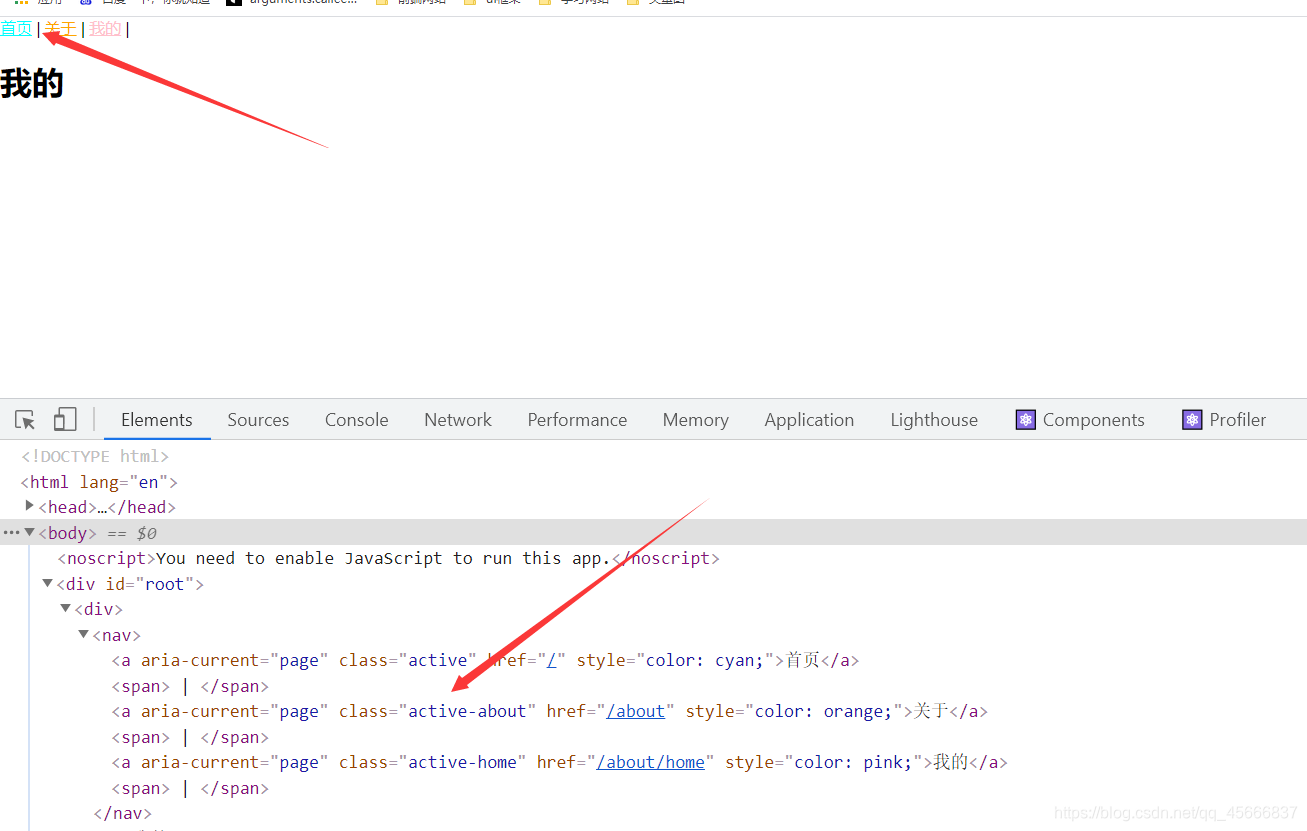Click the 我的 heading on the page
Screen dimensions: 1307x831
[x=32, y=83]
